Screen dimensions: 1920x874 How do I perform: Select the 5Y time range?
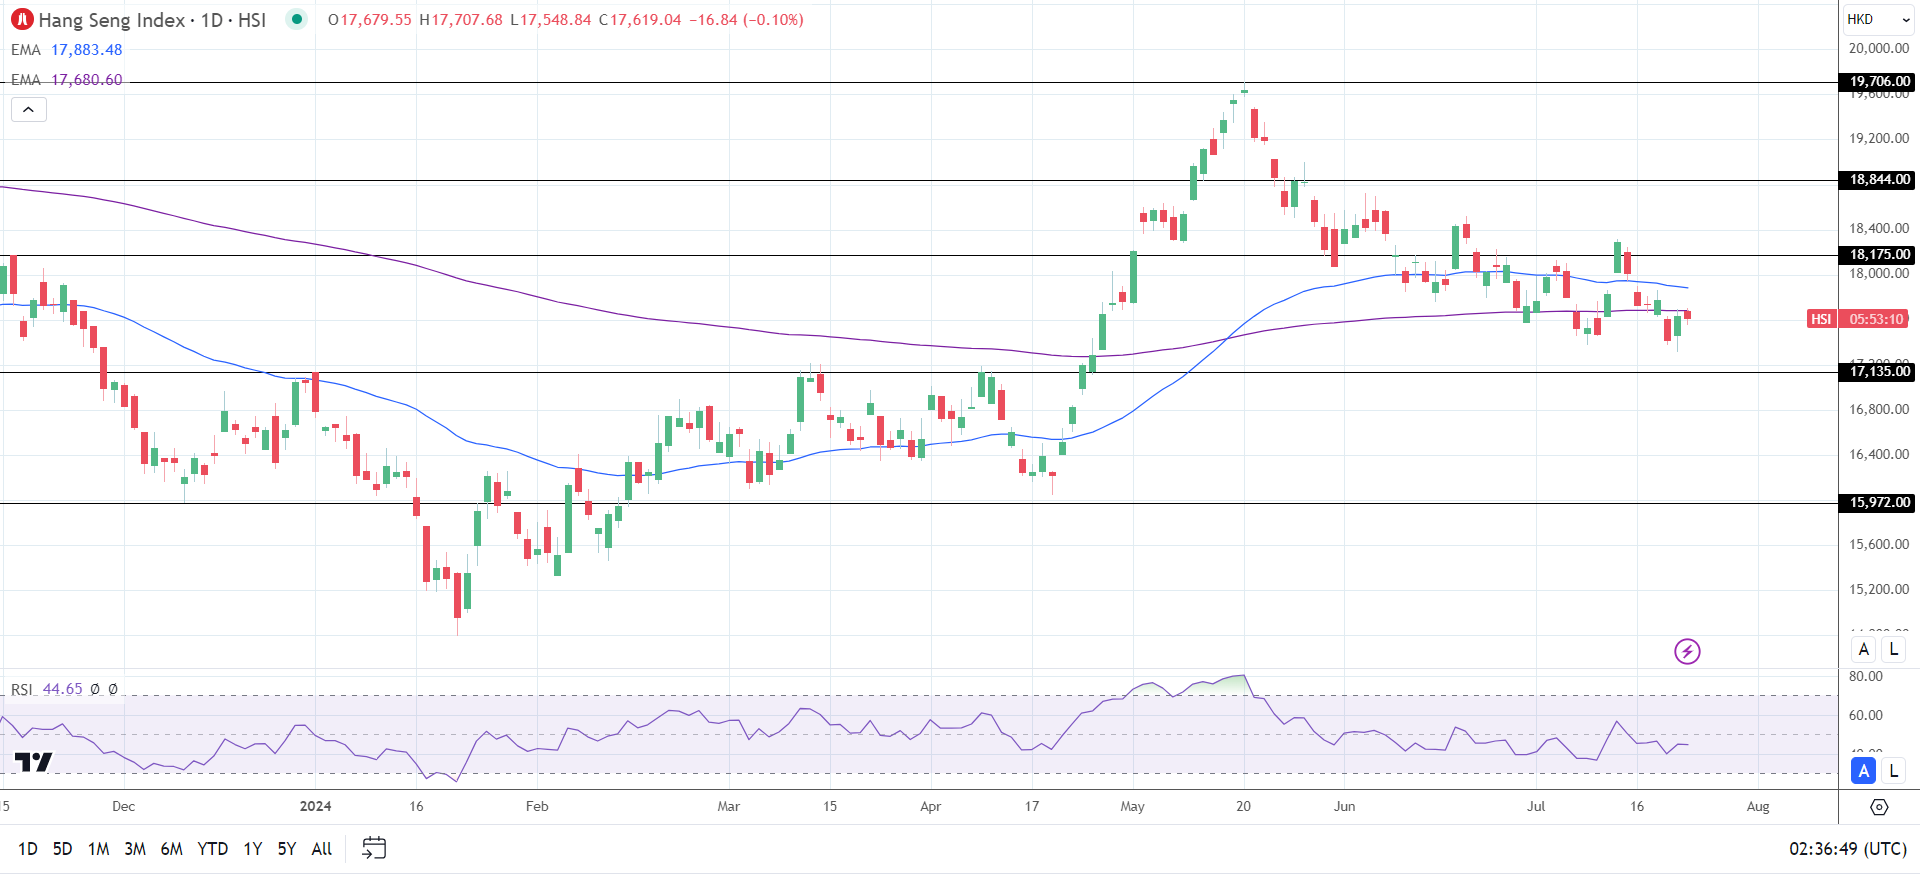[287, 849]
